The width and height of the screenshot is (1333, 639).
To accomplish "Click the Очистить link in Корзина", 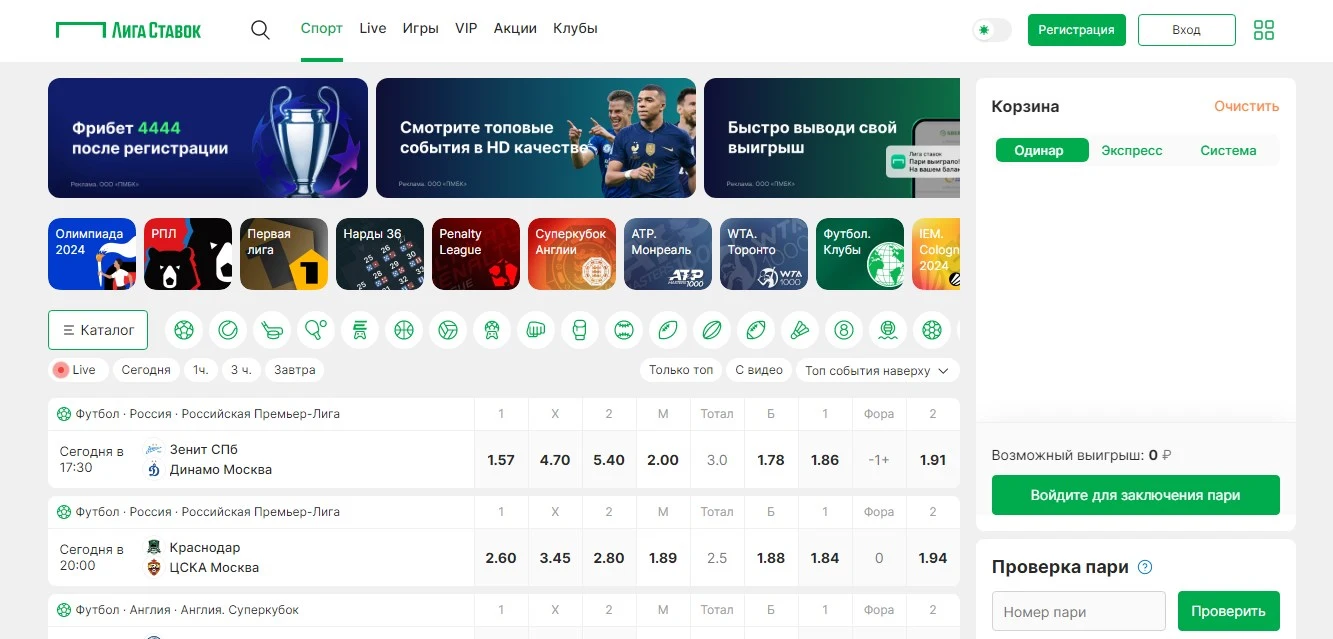I will click(1246, 106).
